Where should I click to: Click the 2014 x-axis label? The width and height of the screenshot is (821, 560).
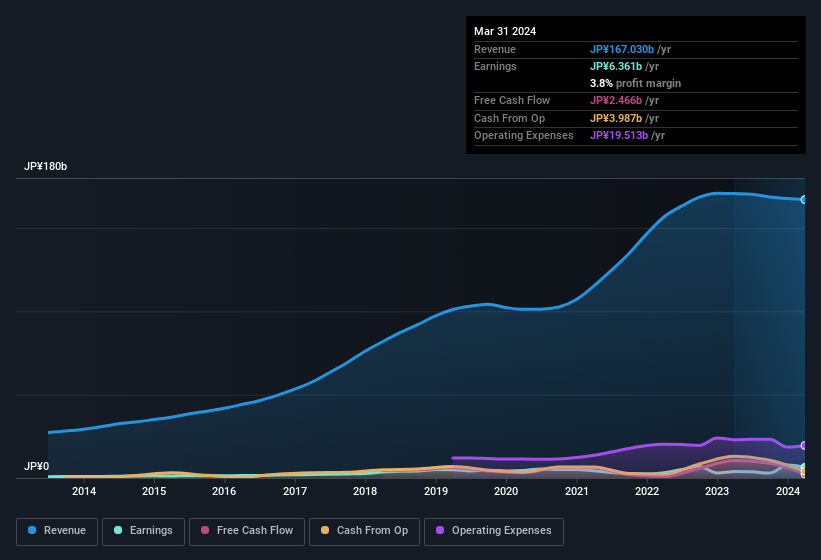click(84, 491)
